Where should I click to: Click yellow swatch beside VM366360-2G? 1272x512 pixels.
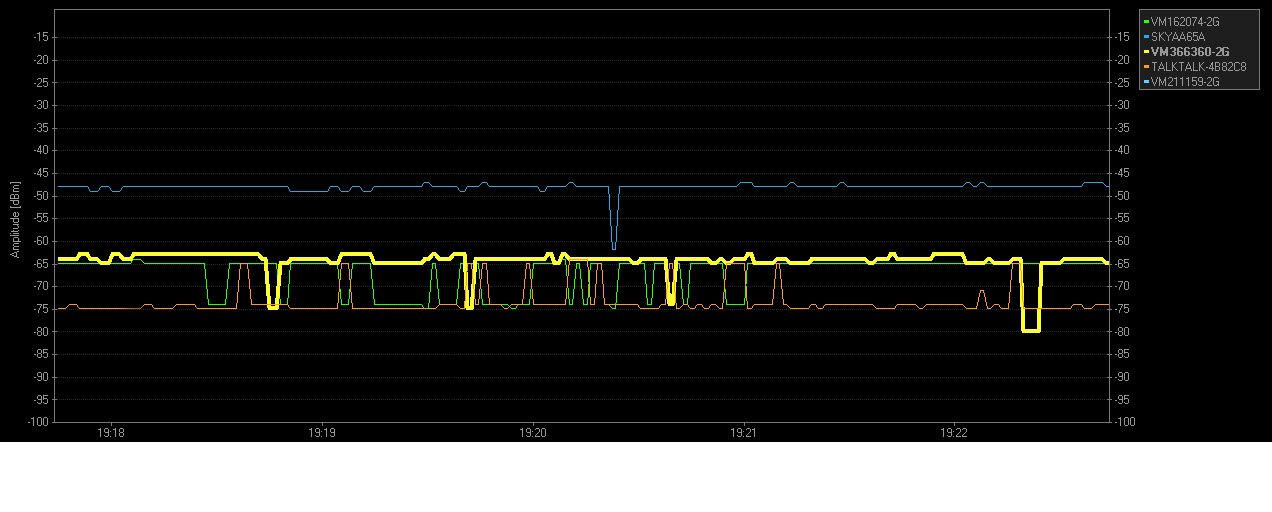pyautogui.click(x=1146, y=51)
